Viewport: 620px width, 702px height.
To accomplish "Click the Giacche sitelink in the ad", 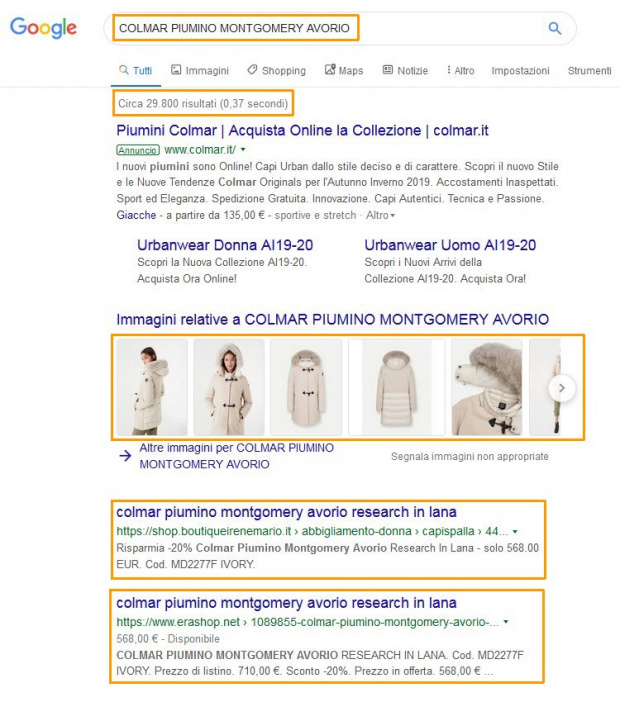I will pyautogui.click(x=136, y=215).
